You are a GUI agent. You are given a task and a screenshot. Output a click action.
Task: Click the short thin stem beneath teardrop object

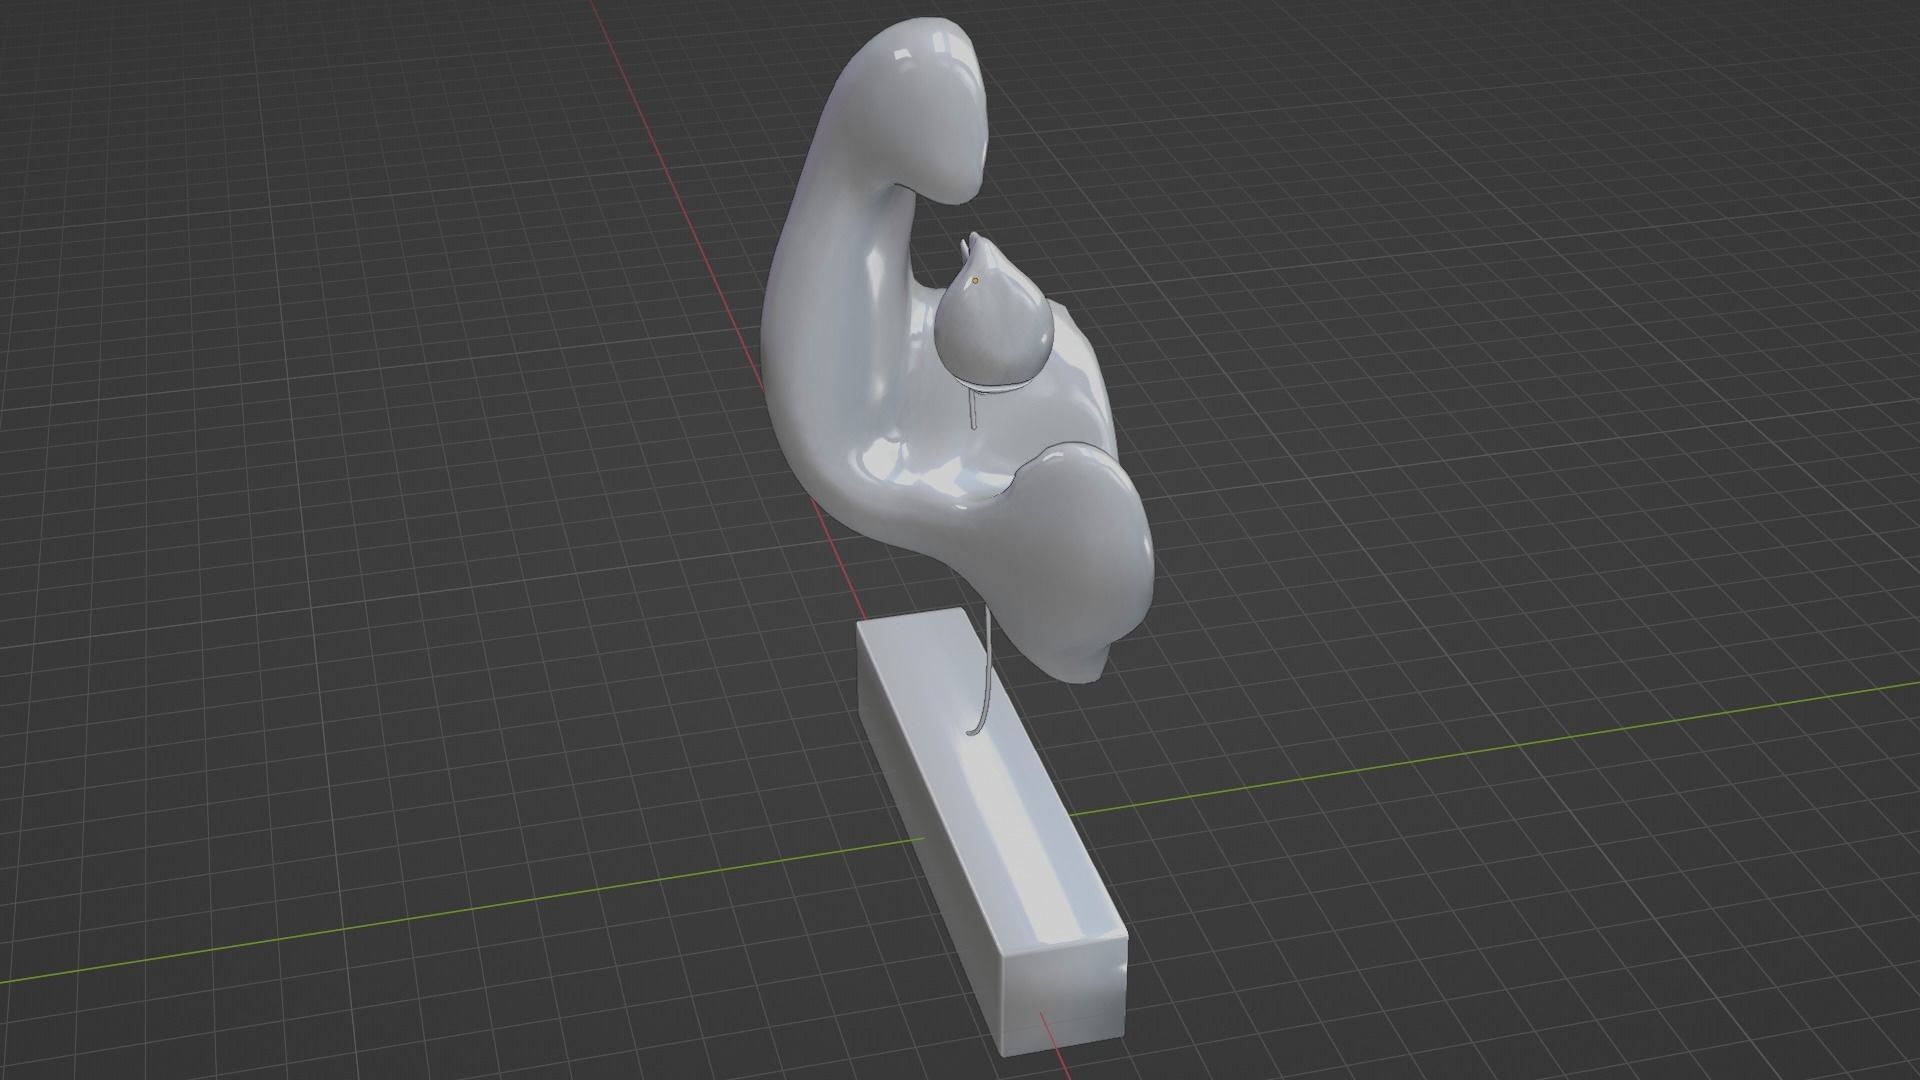(971, 407)
